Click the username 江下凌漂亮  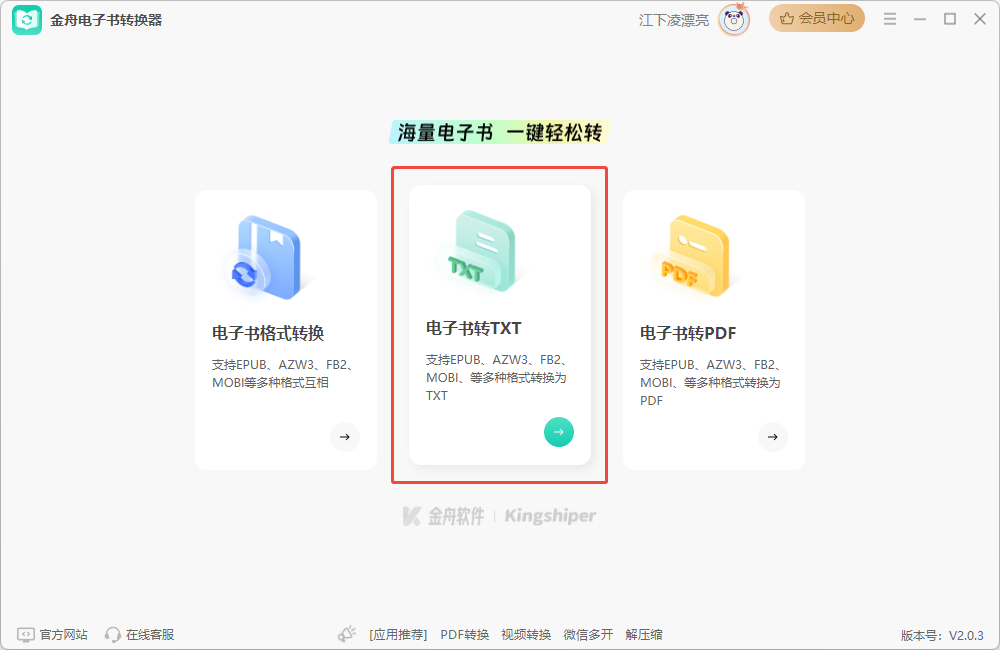point(673,20)
